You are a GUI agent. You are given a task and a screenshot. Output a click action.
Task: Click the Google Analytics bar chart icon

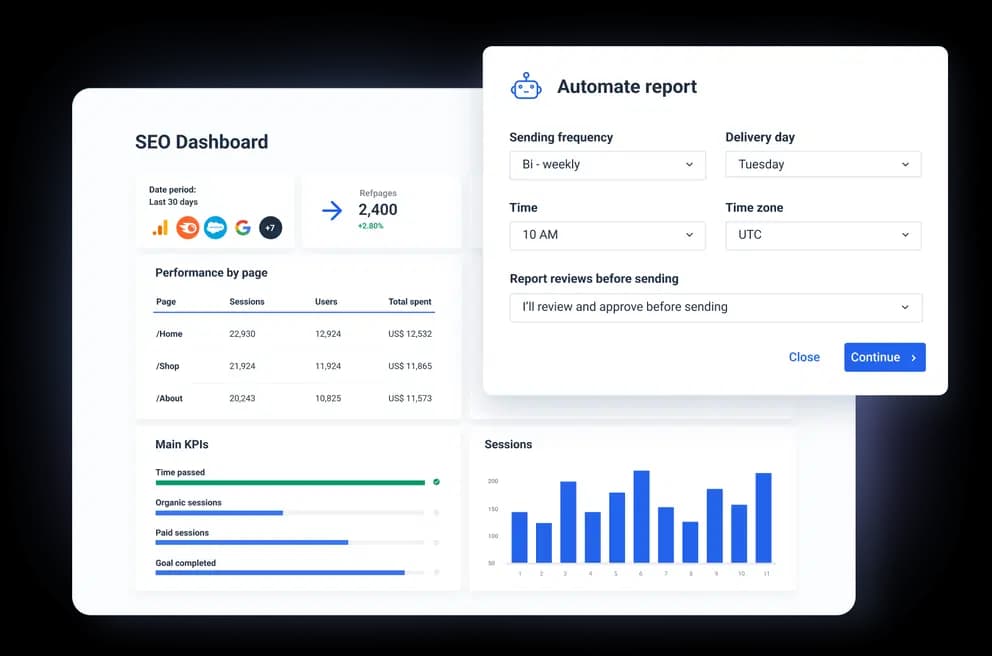(x=160, y=228)
